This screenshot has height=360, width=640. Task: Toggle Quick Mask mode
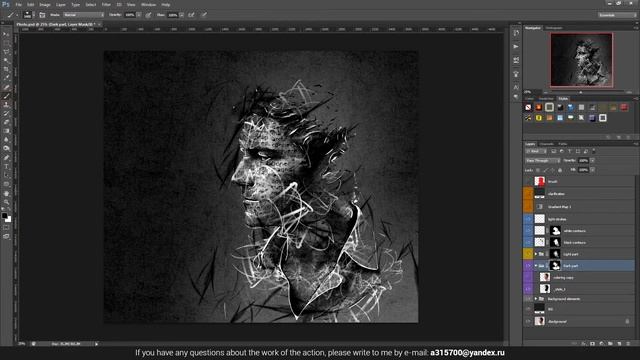pyautogui.click(x=6, y=228)
